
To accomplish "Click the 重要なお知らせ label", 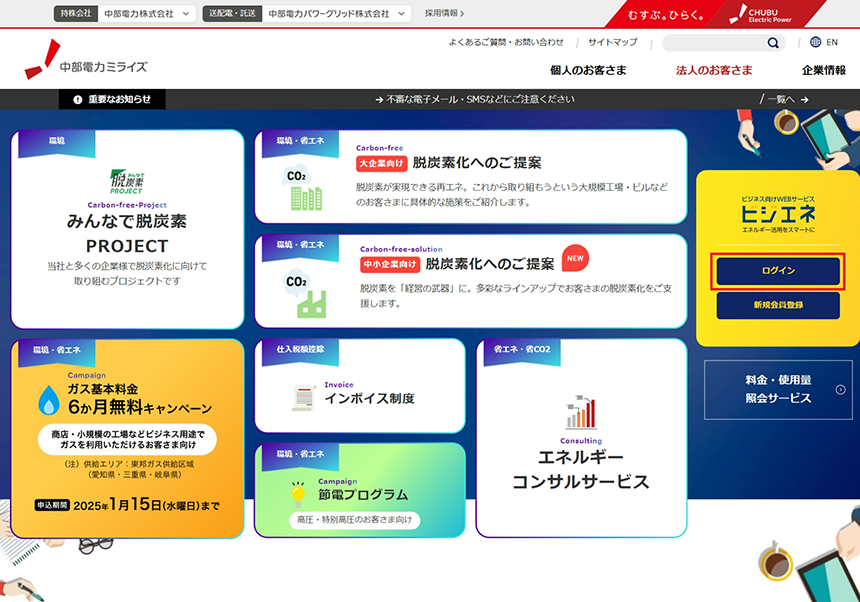I will click(120, 100).
